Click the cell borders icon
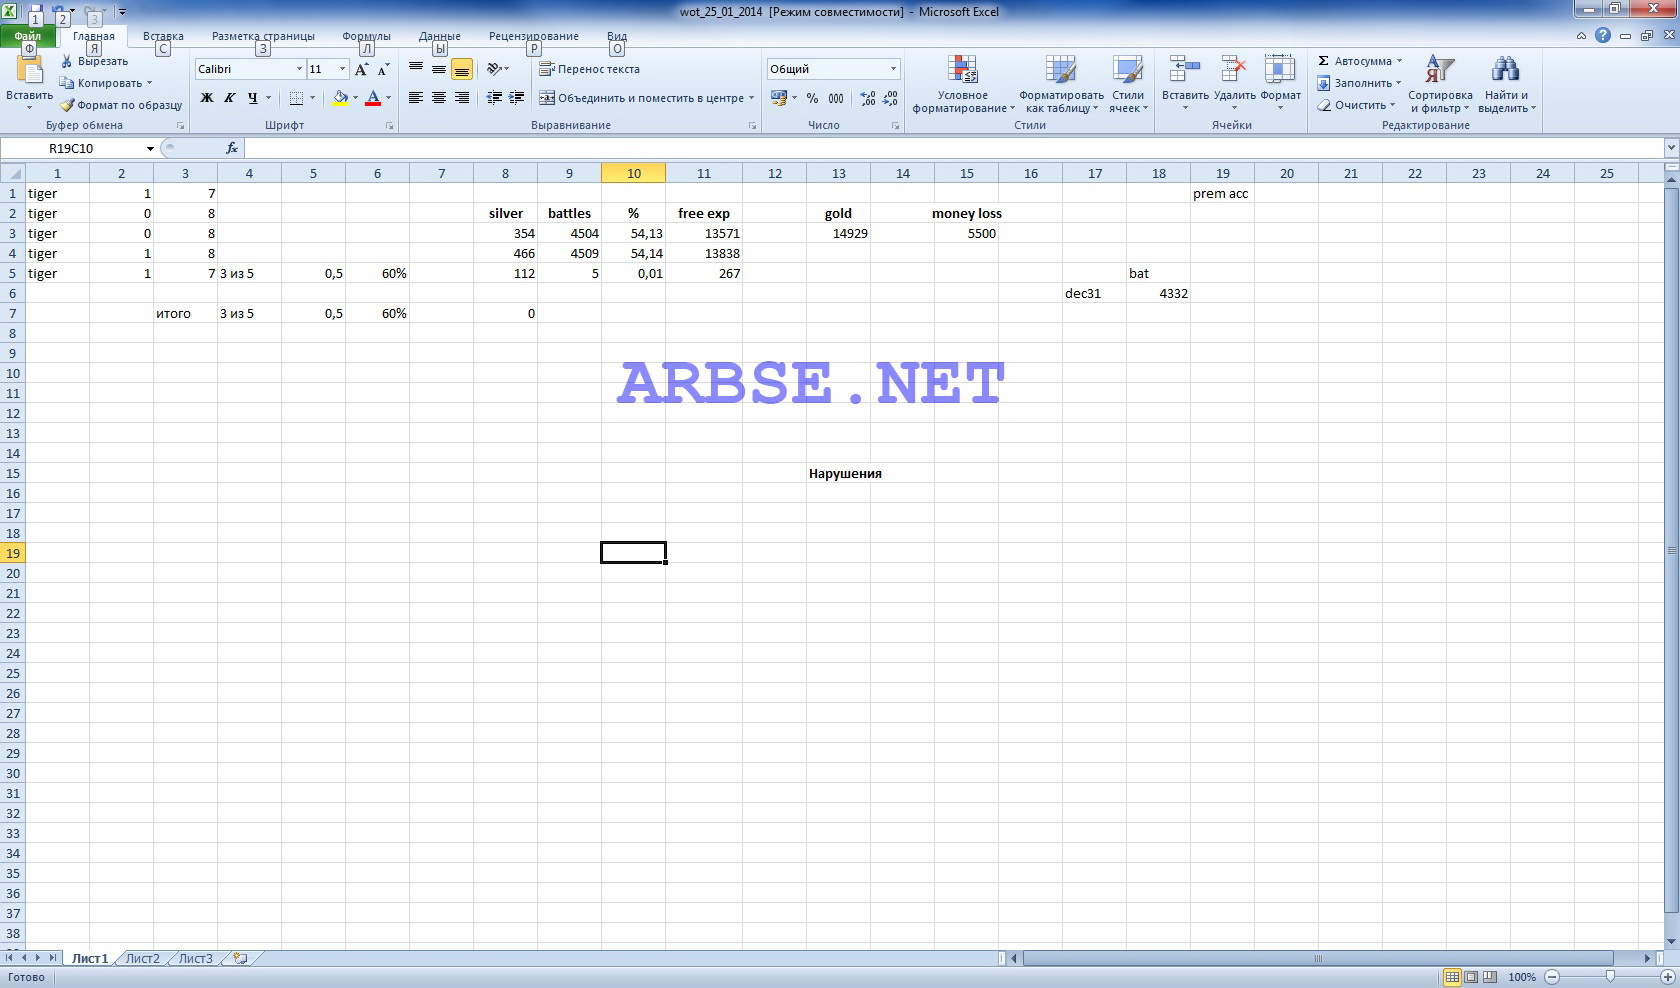 coord(296,98)
